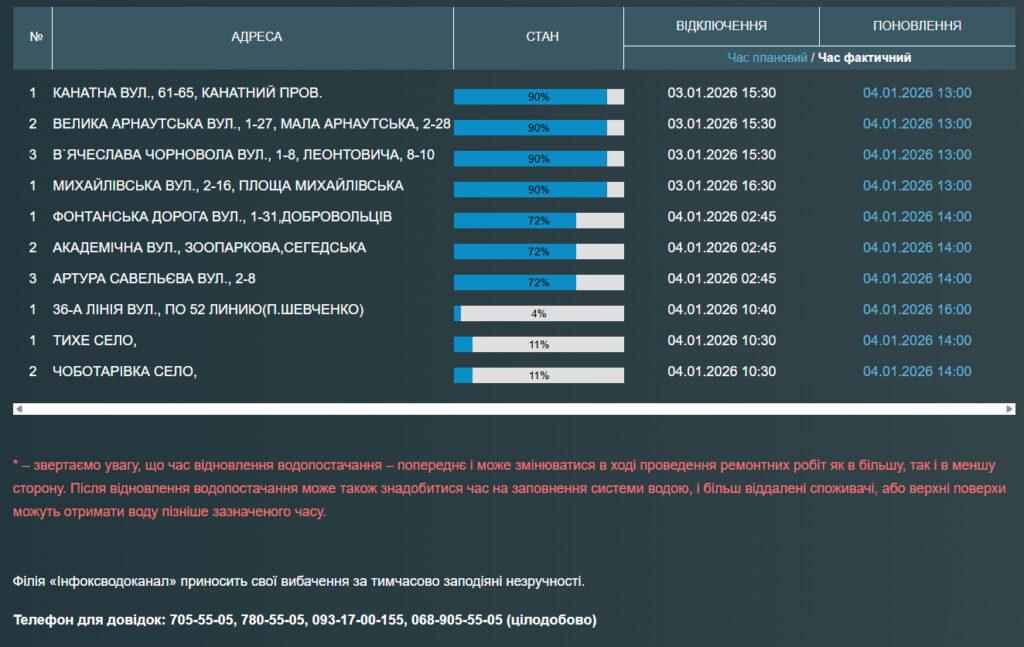Select the 'ВІДКЛЮЧЕННЯ' column header
Image resolution: width=1024 pixels, height=647 pixels.
click(721, 26)
